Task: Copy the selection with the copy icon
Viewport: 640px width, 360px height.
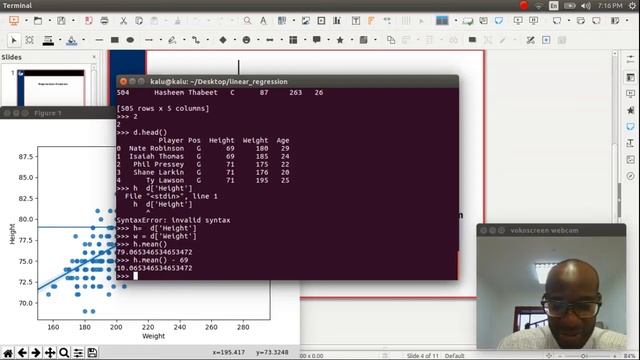Action: click(x=139, y=20)
